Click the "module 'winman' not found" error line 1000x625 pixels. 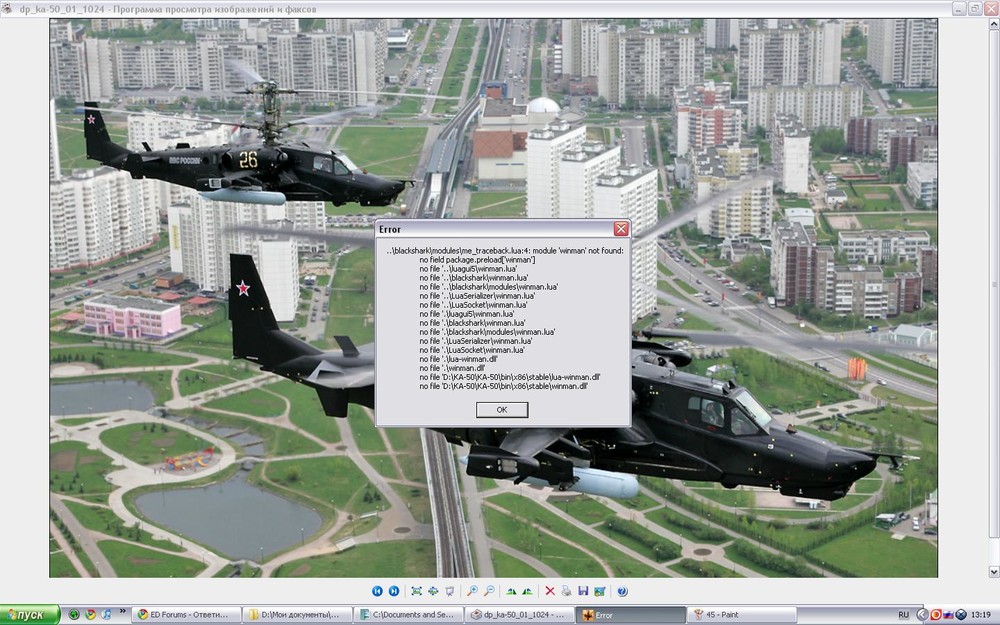coord(504,251)
